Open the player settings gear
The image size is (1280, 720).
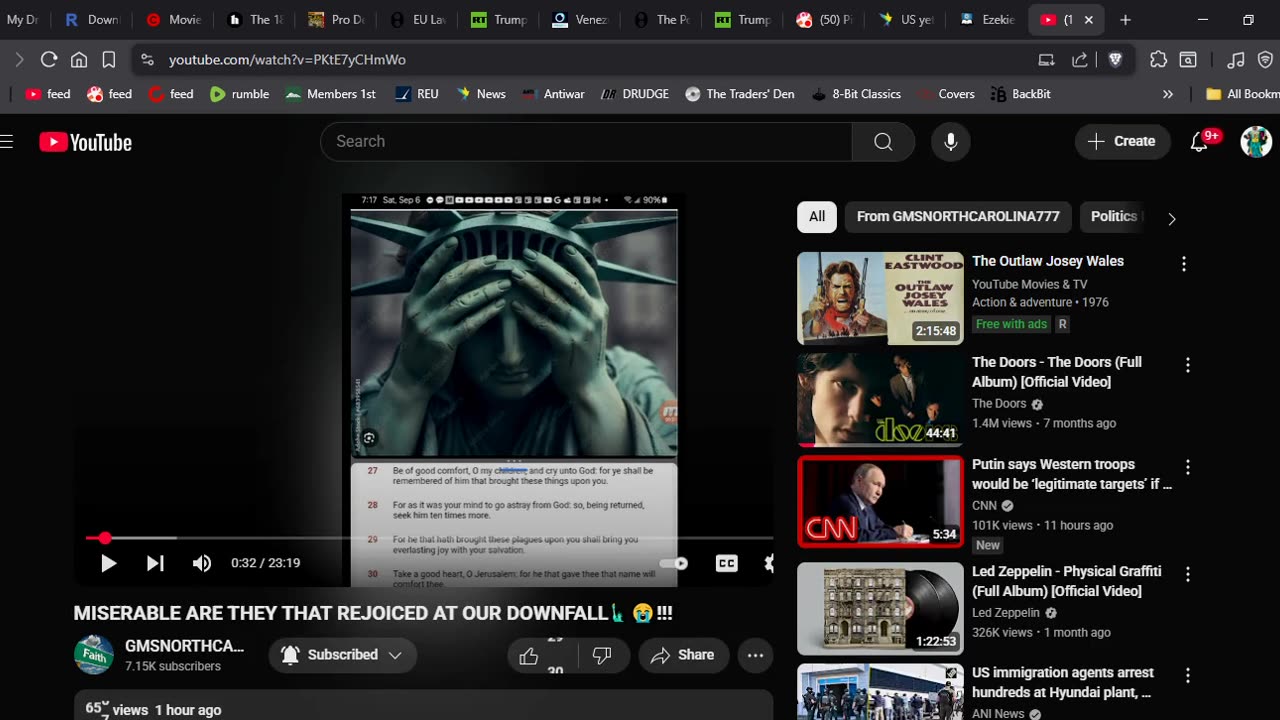768,563
